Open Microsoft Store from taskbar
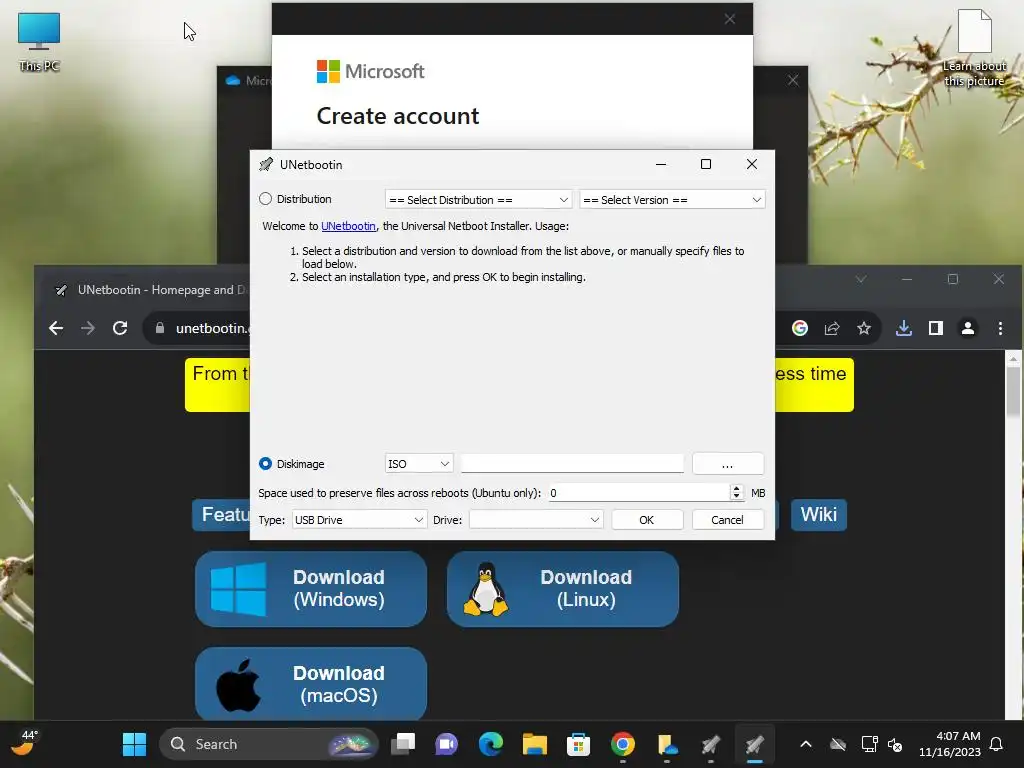Viewport: 1024px width, 768px height. (x=579, y=744)
